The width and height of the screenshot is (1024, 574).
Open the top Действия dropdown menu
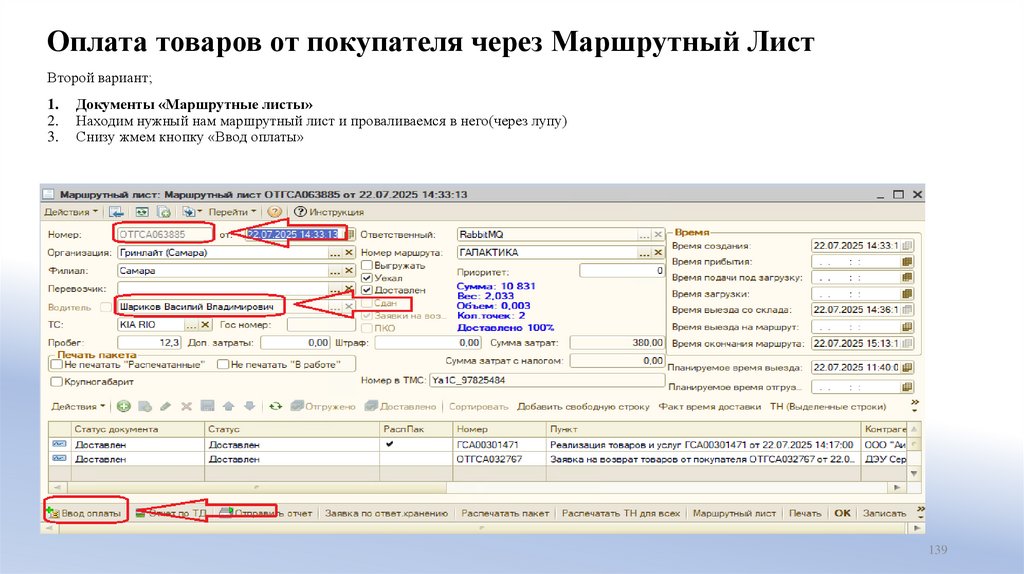[x=71, y=212]
